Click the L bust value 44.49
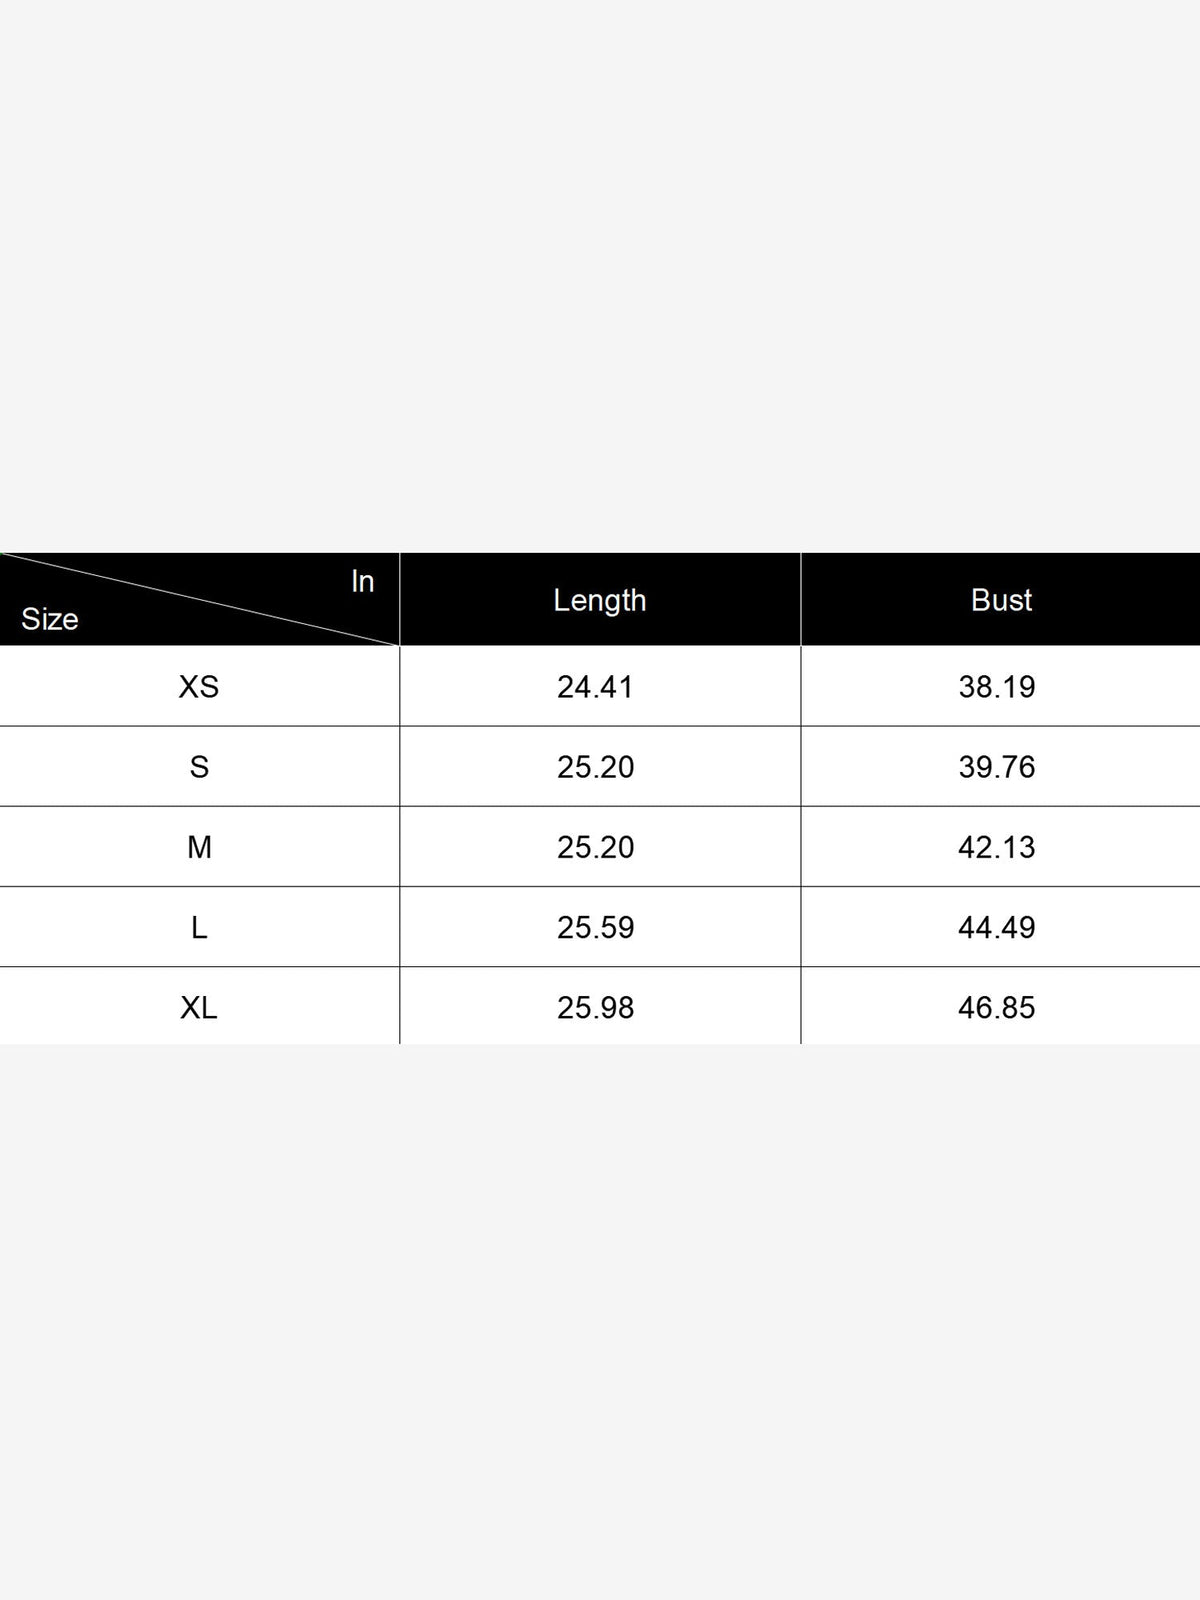1200x1600 pixels. (997, 928)
